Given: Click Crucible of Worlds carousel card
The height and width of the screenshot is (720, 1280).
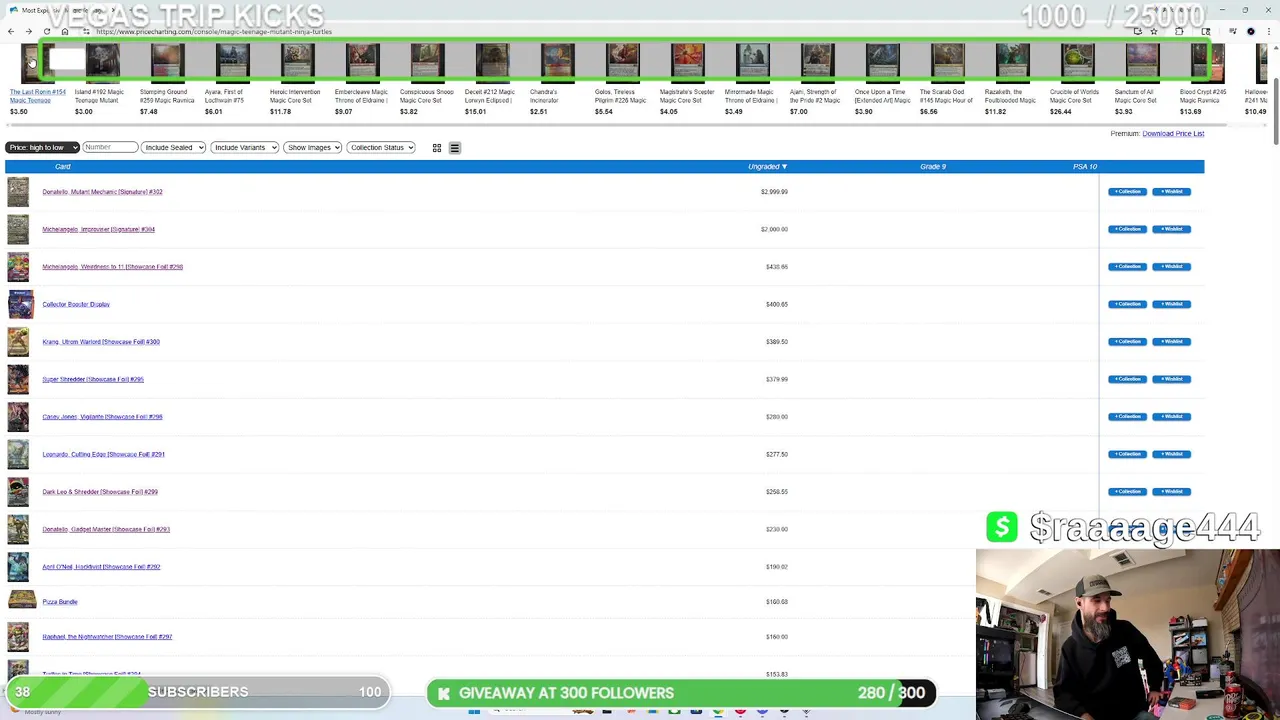Looking at the screenshot, I should tap(1077, 62).
